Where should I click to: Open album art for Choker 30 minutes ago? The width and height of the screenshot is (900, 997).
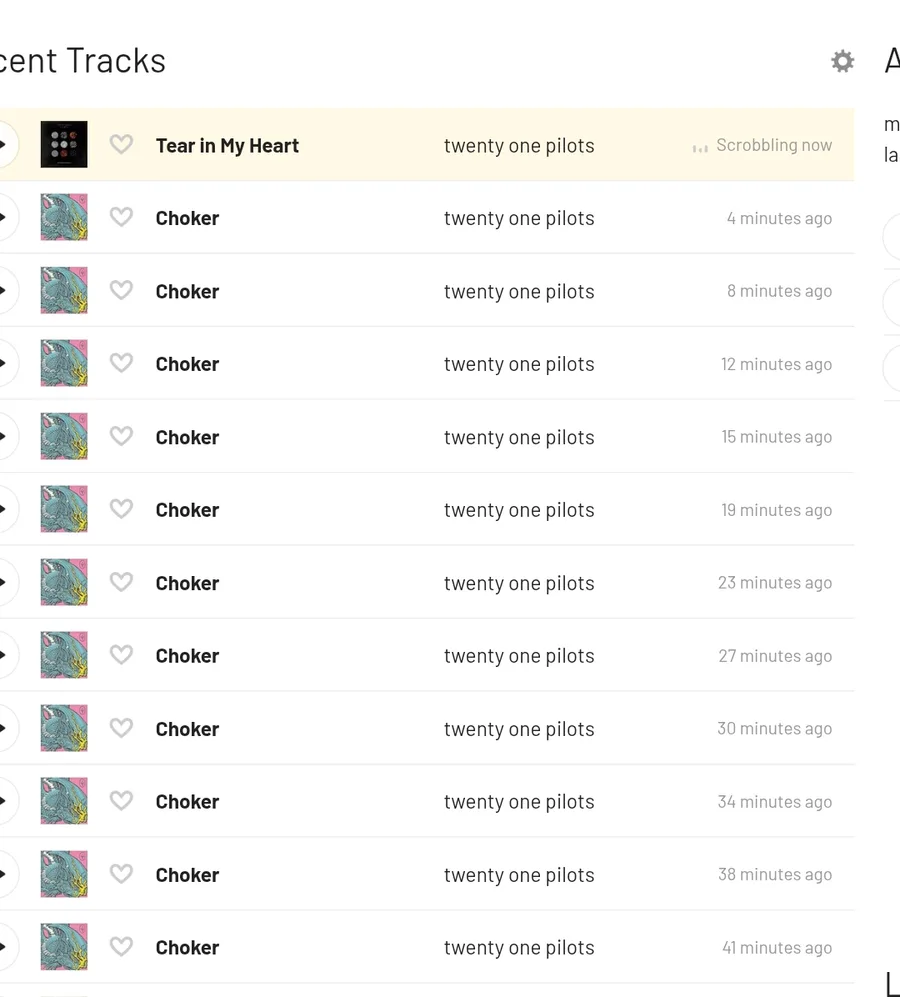point(64,727)
